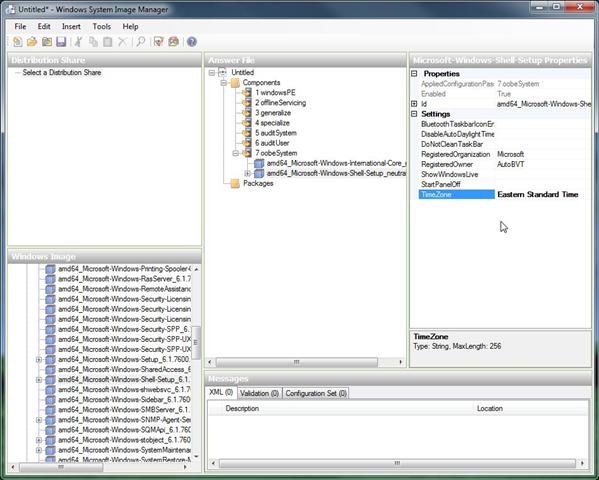Create a new answer file from toolbar
Viewport: 599px width, 480px height.
18,42
